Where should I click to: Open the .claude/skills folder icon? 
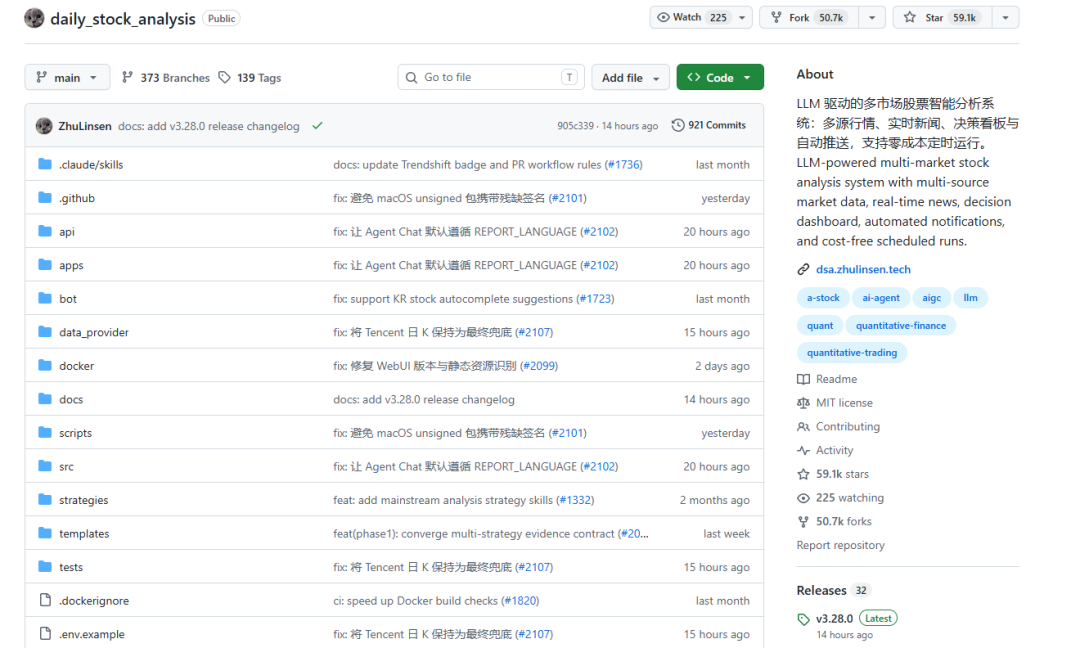(45, 164)
